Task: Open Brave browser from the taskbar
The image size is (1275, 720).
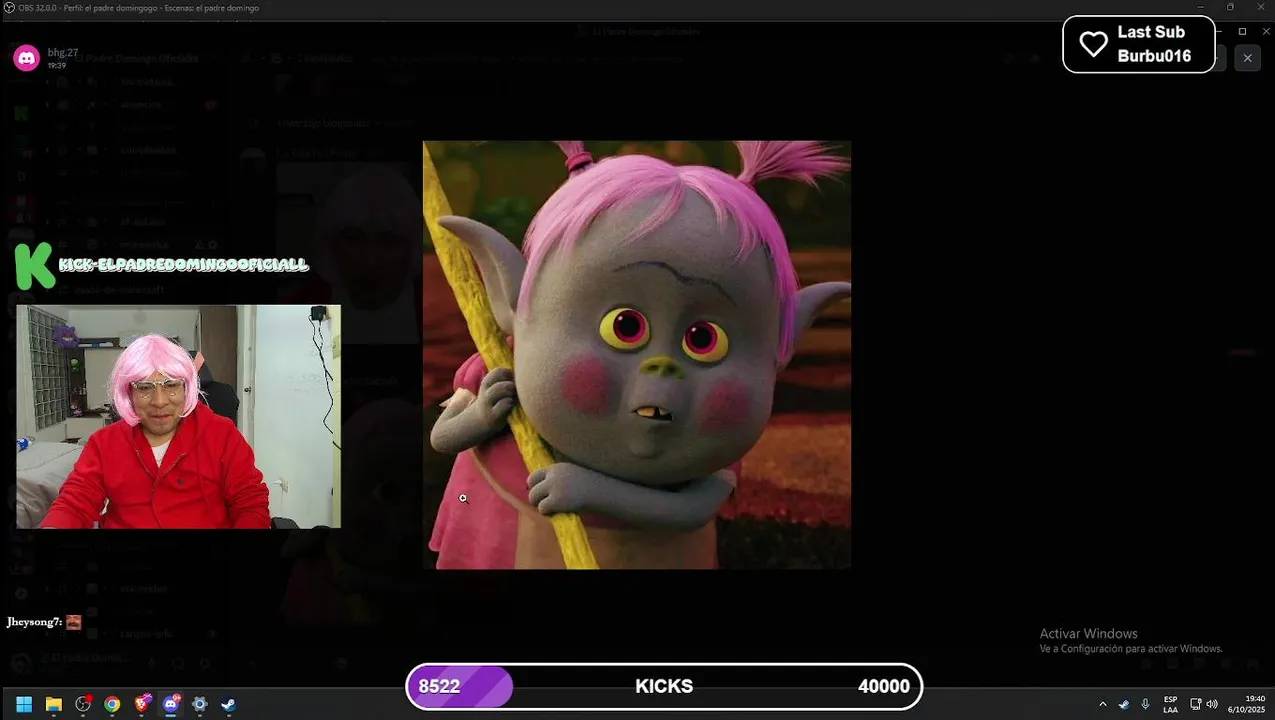Action: click(x=141, y=704)
